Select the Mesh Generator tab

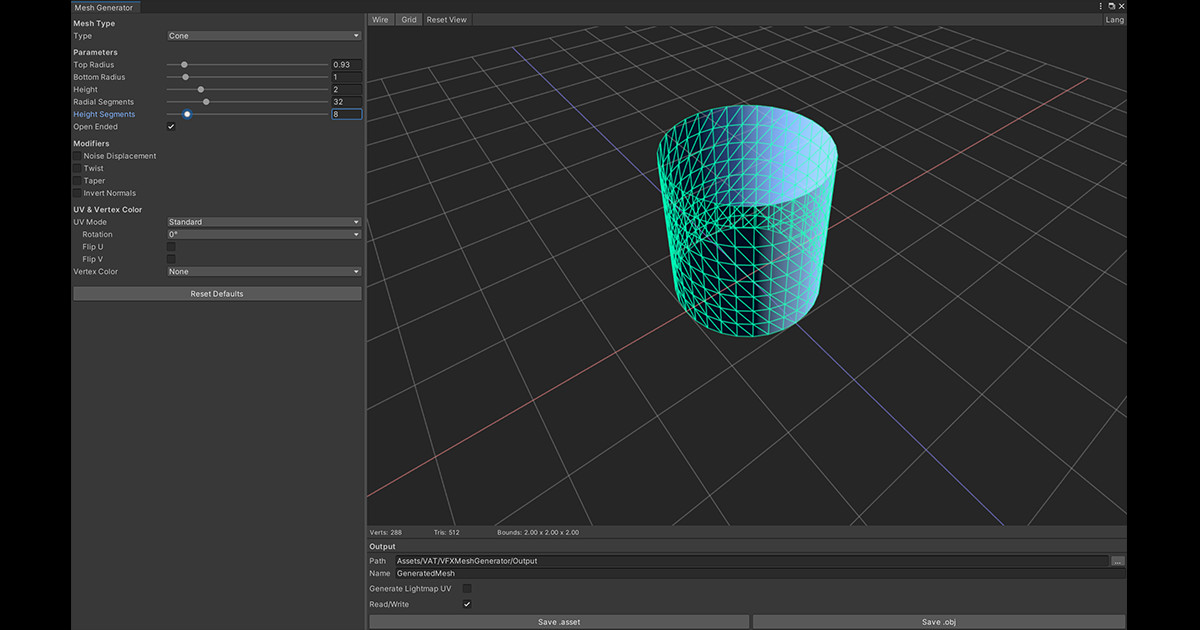point(103,7)
